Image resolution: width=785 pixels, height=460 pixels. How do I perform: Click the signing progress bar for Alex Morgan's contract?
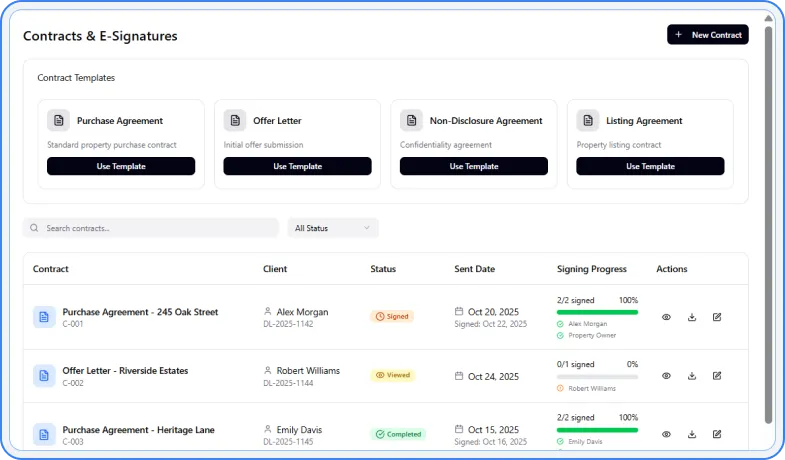click(597, 312)
